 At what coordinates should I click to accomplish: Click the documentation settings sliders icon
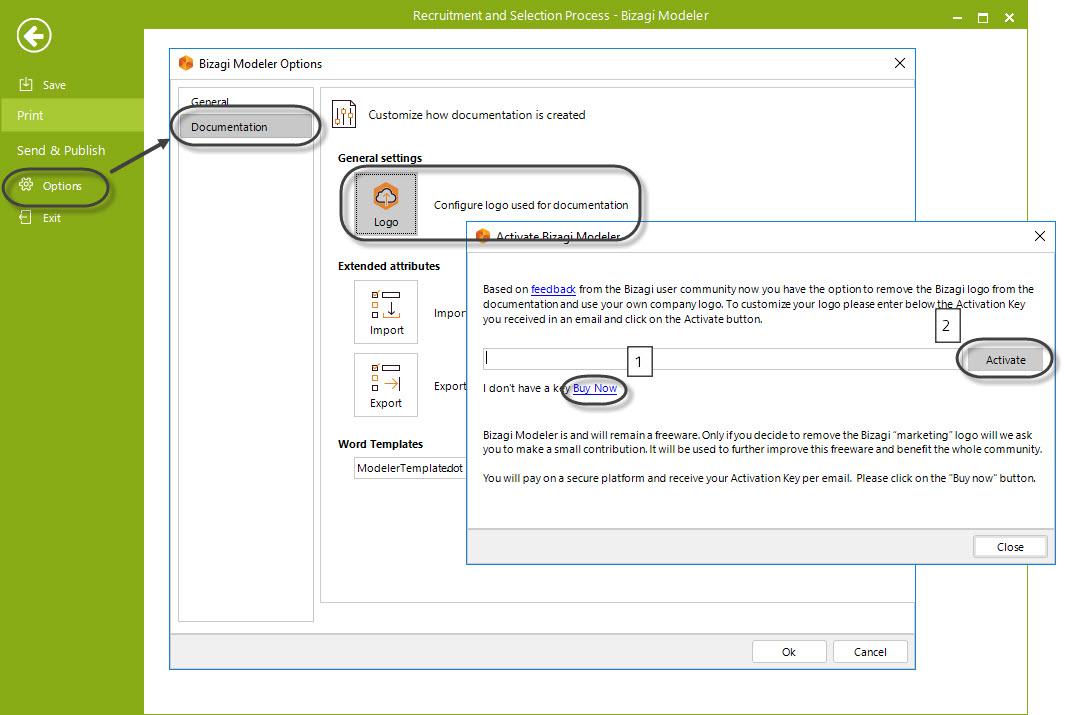[x=344, y=114]
